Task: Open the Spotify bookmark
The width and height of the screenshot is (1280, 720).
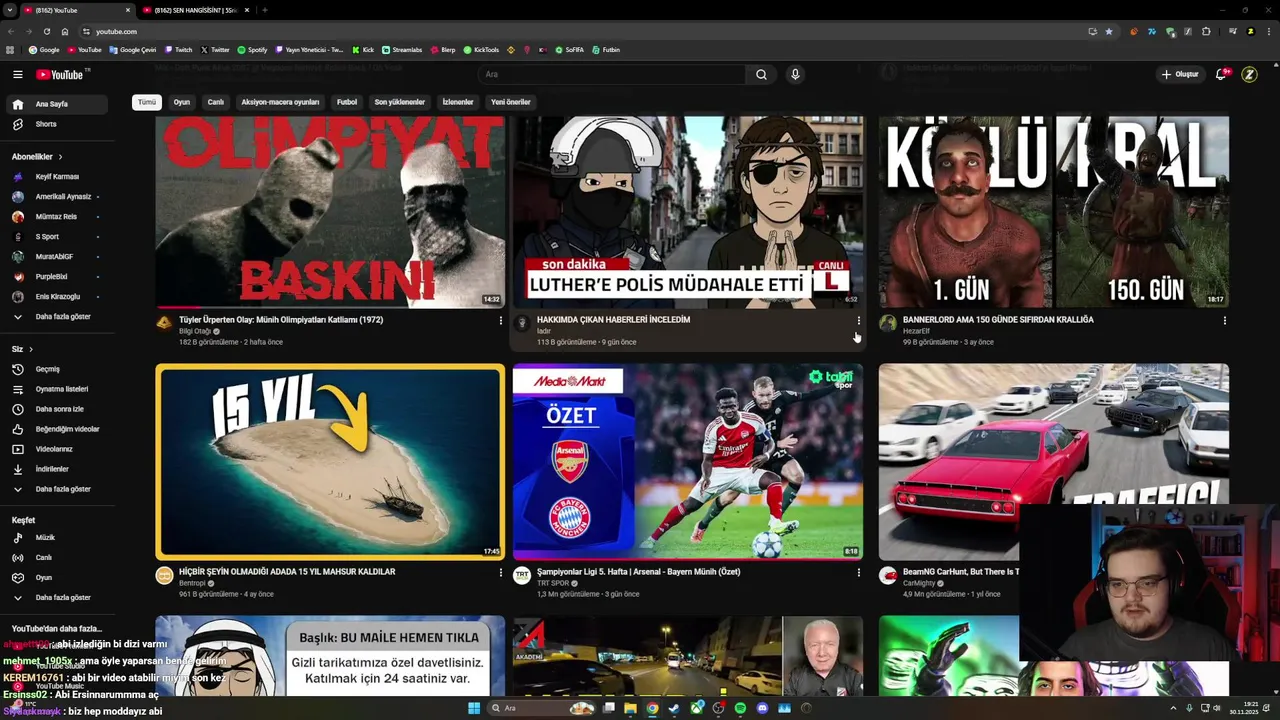Action: pos(252,50)
